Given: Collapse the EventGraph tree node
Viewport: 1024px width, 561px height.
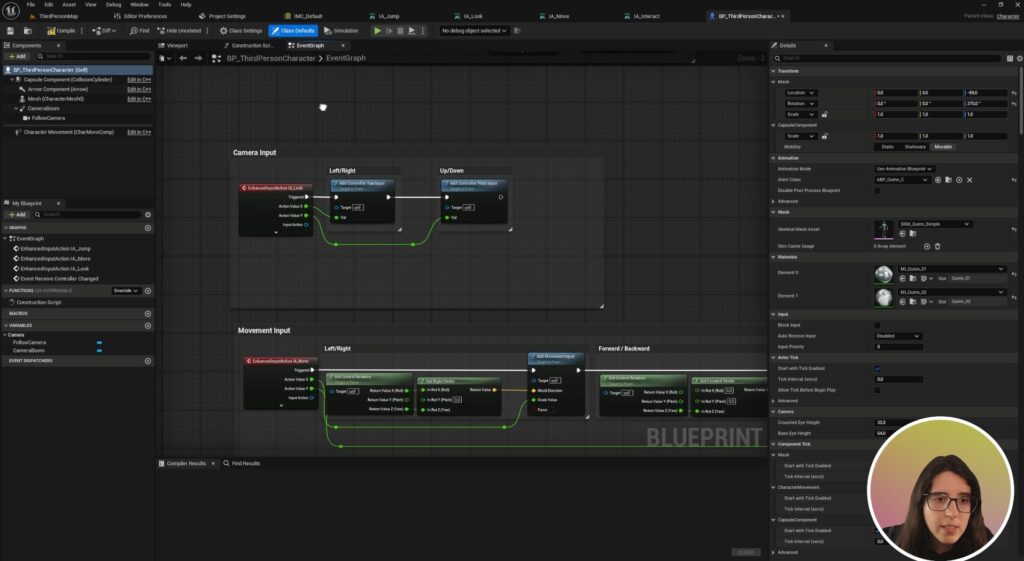Looking at the screenshot, I should [x=6, y=238].
